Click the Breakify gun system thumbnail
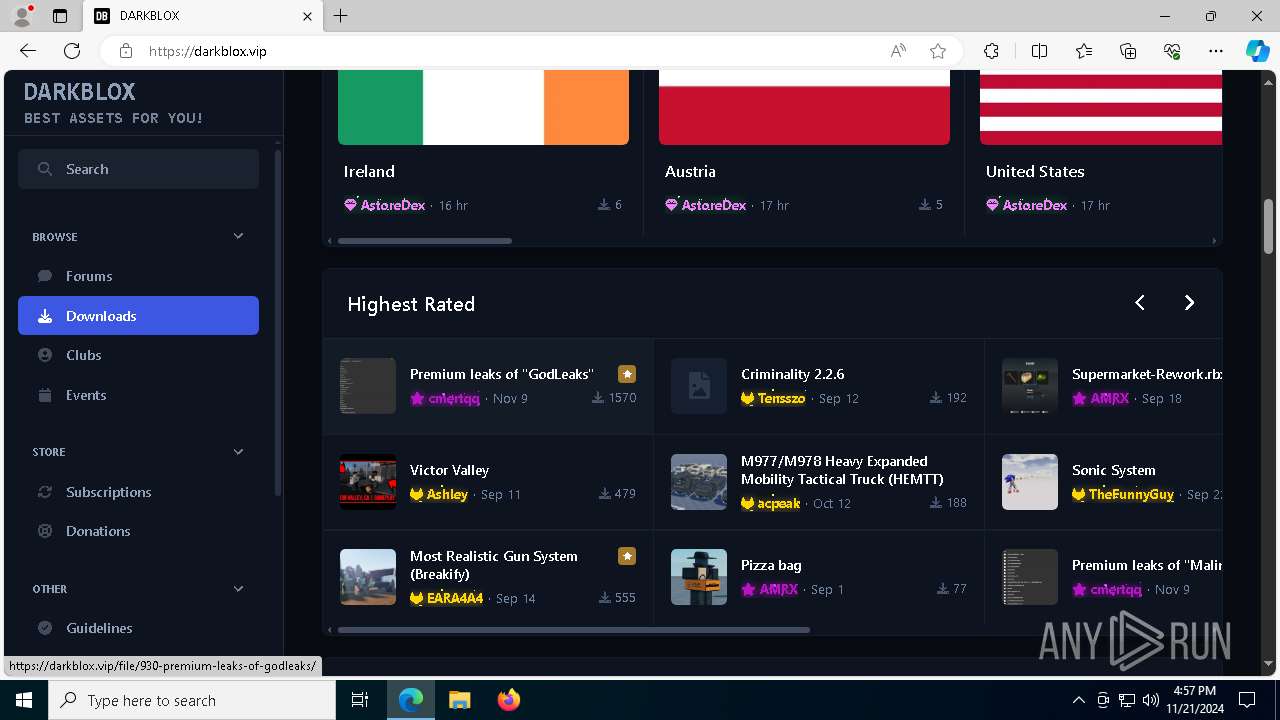 pos(368,577)
